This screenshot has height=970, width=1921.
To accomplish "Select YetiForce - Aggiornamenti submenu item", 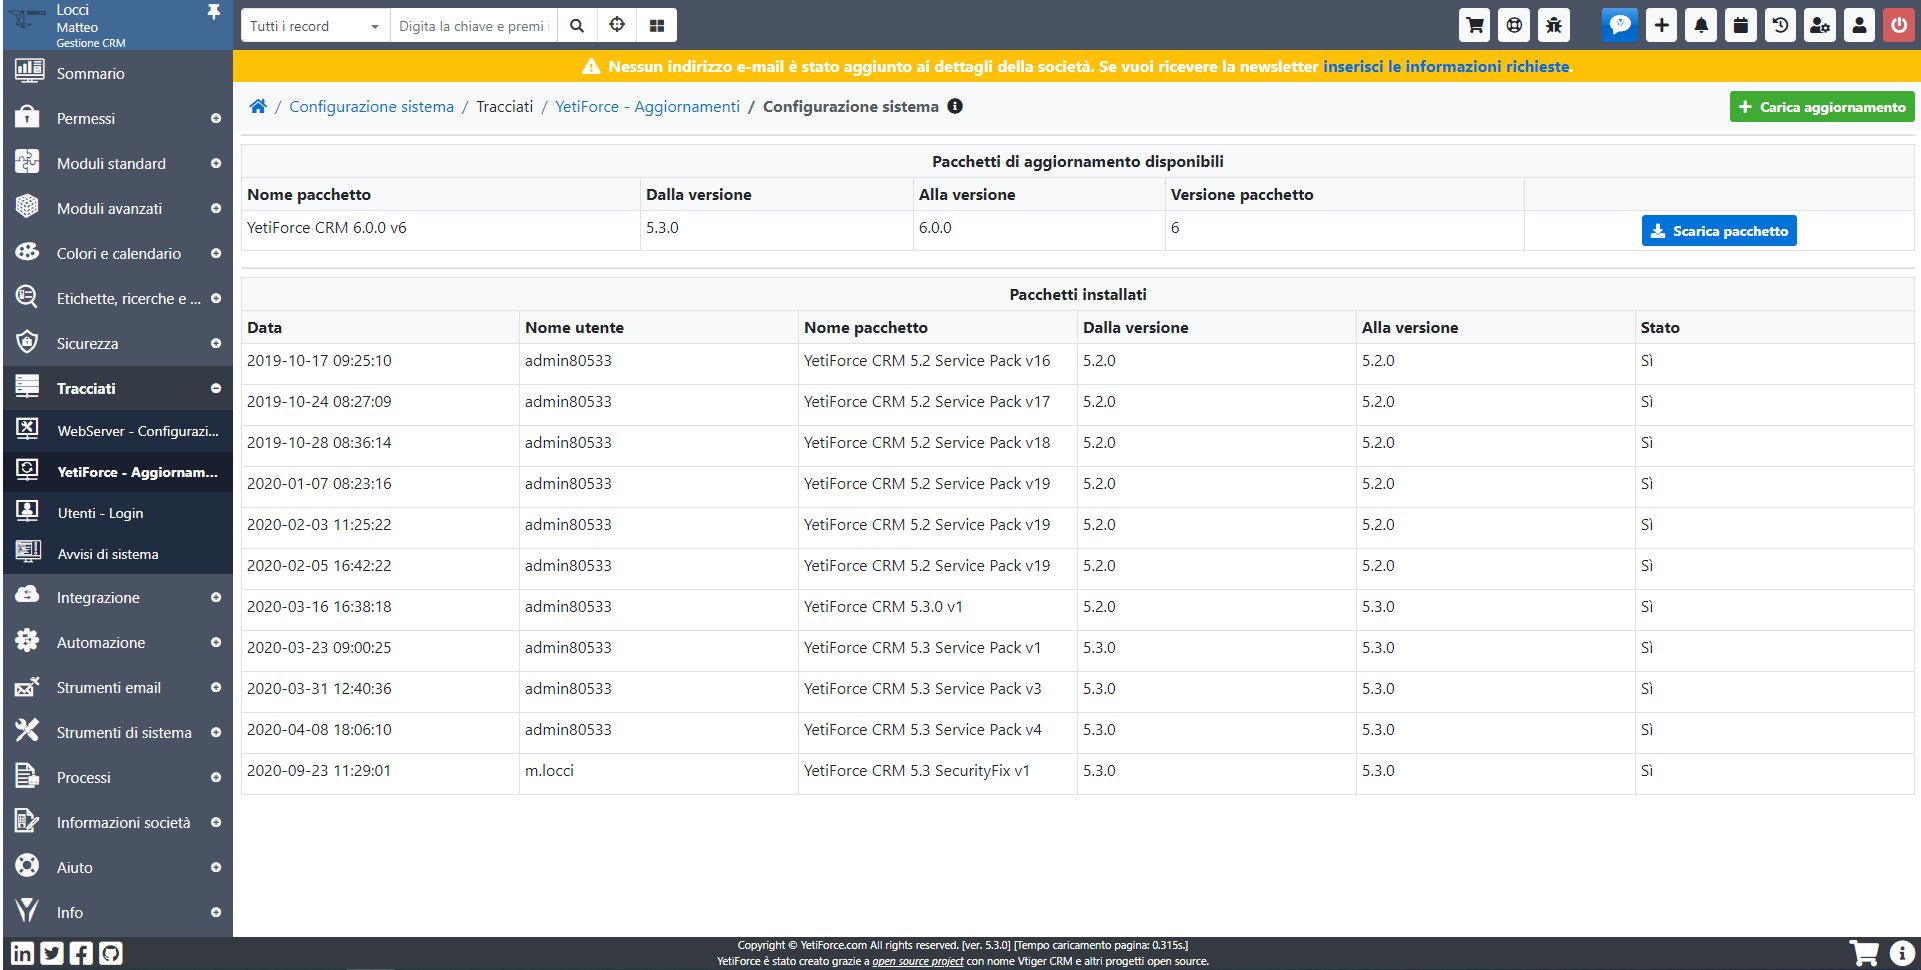I will tap(118, 472).
